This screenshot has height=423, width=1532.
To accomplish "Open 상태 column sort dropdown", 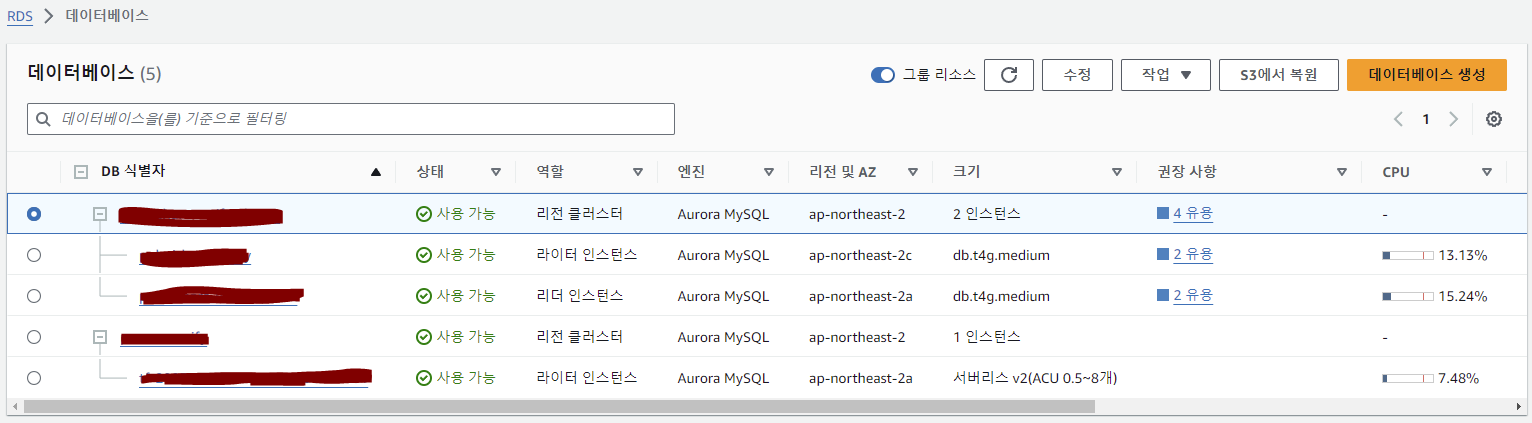I will point(495,172).
